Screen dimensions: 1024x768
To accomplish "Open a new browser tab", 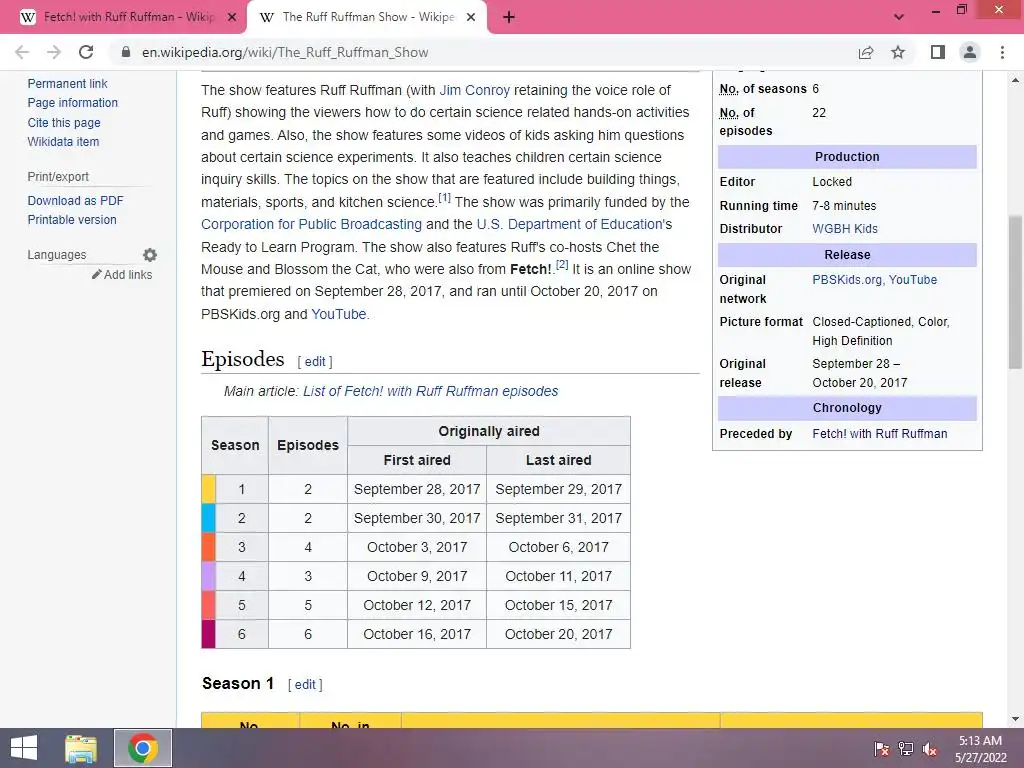I will point(509,18).
